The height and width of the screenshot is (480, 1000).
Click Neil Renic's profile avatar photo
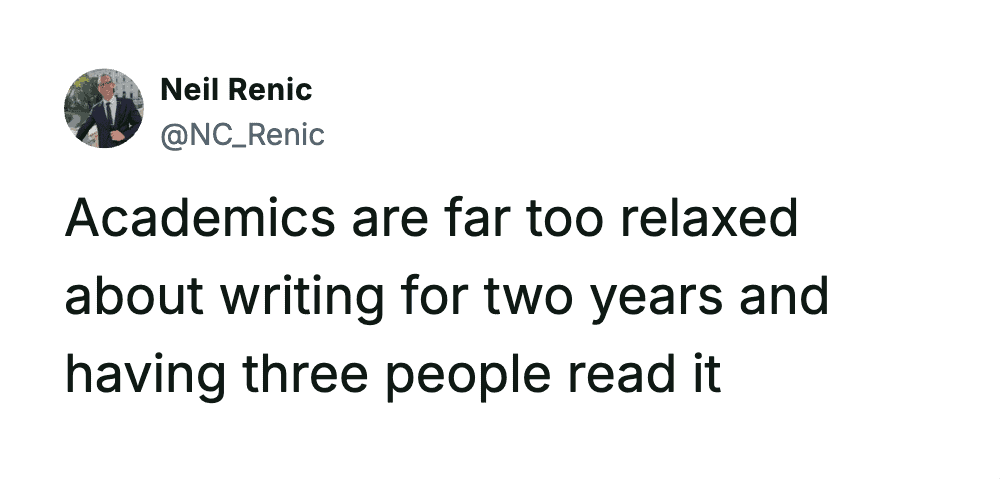[x=103, y=110]
